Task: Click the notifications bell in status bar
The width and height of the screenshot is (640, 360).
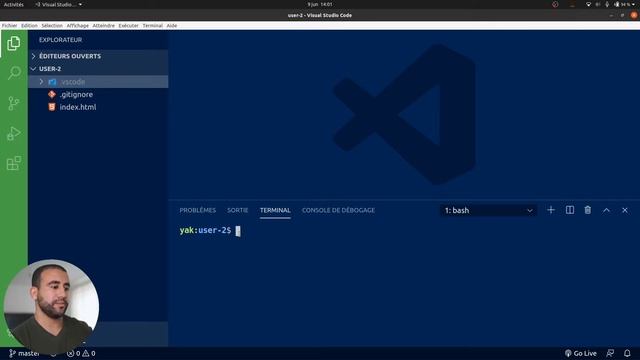Action: click(x=627, y=353)
